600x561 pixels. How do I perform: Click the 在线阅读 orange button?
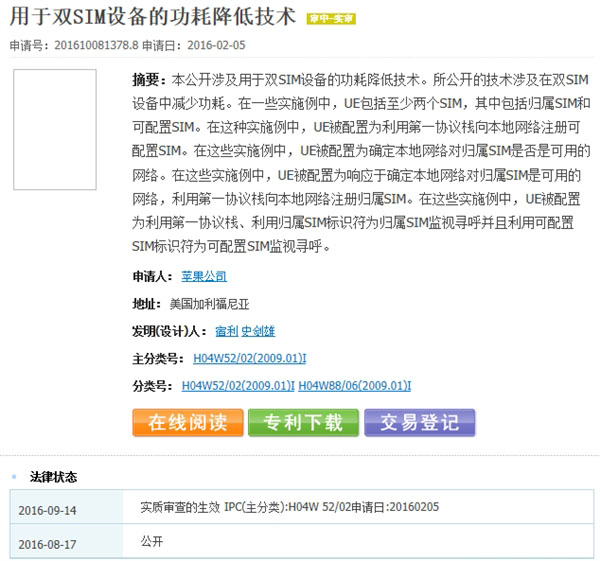click(x=187, y=423)
